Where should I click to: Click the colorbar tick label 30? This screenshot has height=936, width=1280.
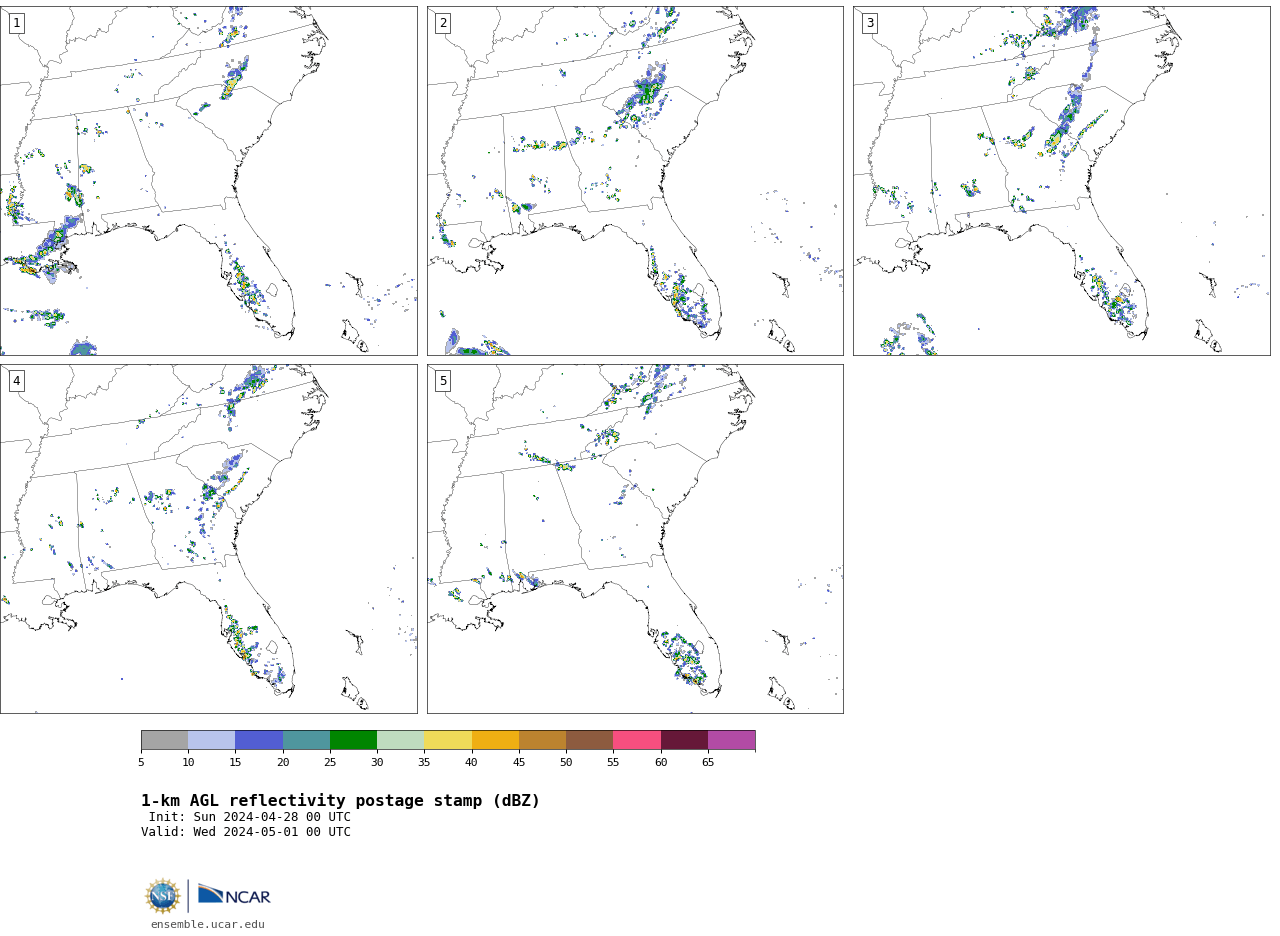(x=377, y=763)
